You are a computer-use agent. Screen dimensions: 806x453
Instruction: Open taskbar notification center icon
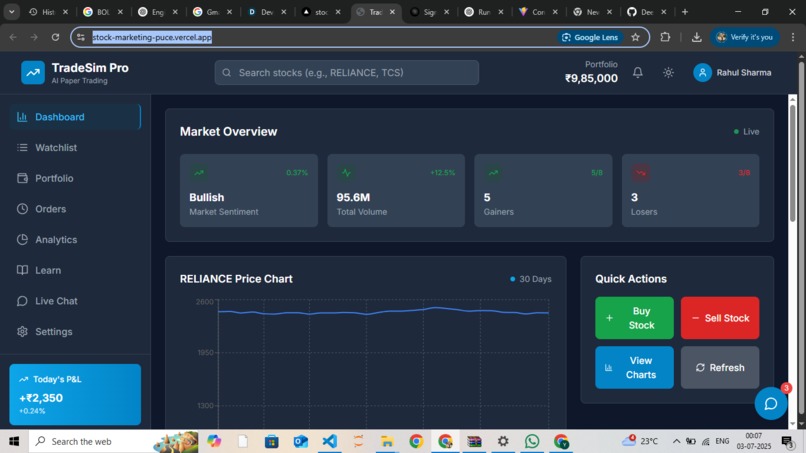coord(786,441)
